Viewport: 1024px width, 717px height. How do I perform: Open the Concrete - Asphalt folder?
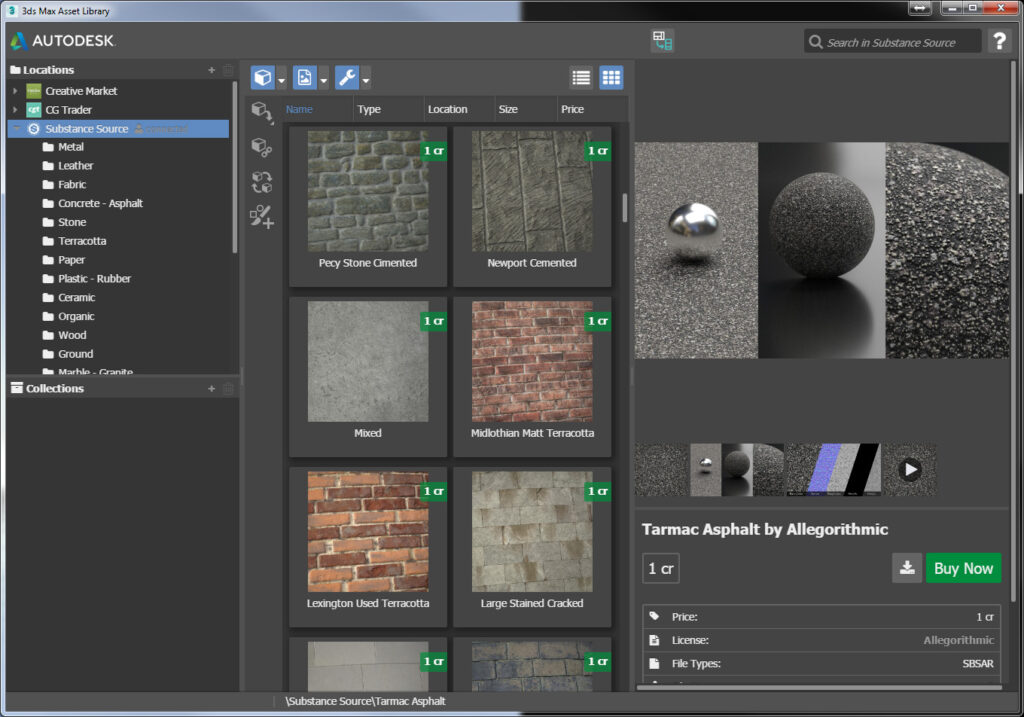click(100, 203)
